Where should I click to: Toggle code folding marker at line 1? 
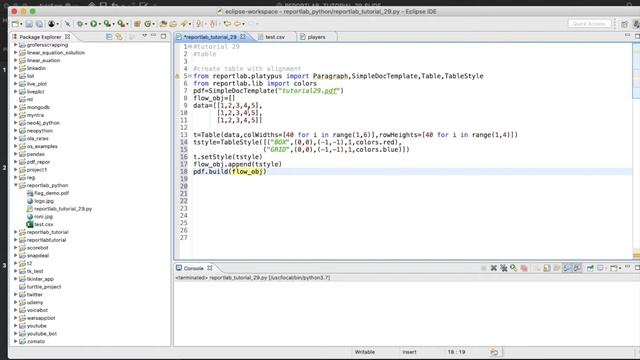click(x=190, y=47)
